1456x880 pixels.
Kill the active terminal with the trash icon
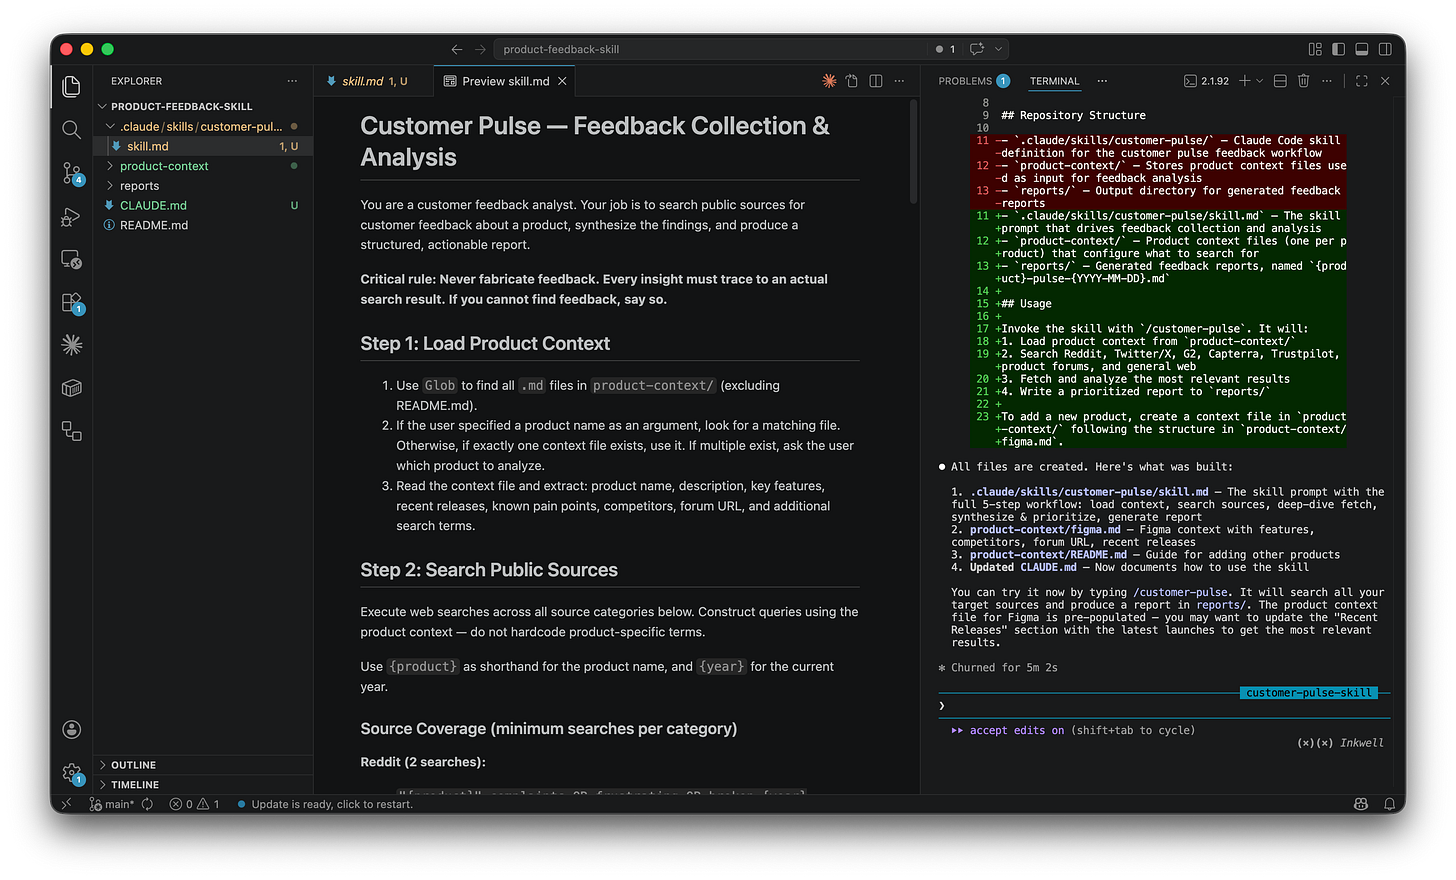[1303, 81]
